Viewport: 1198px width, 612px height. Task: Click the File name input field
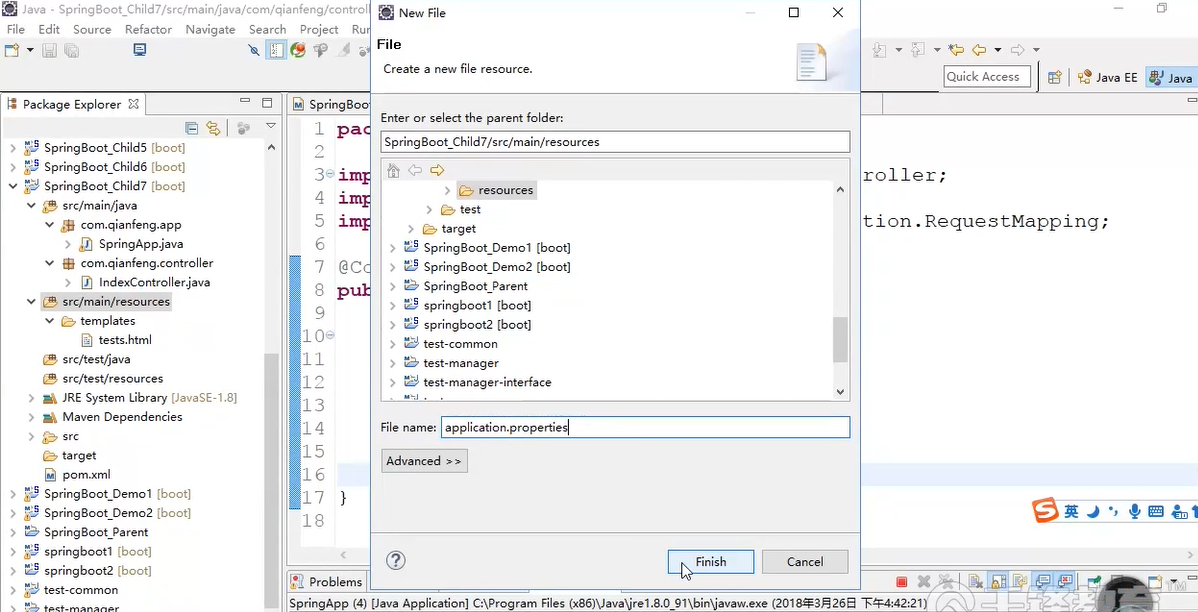(646, 427)
